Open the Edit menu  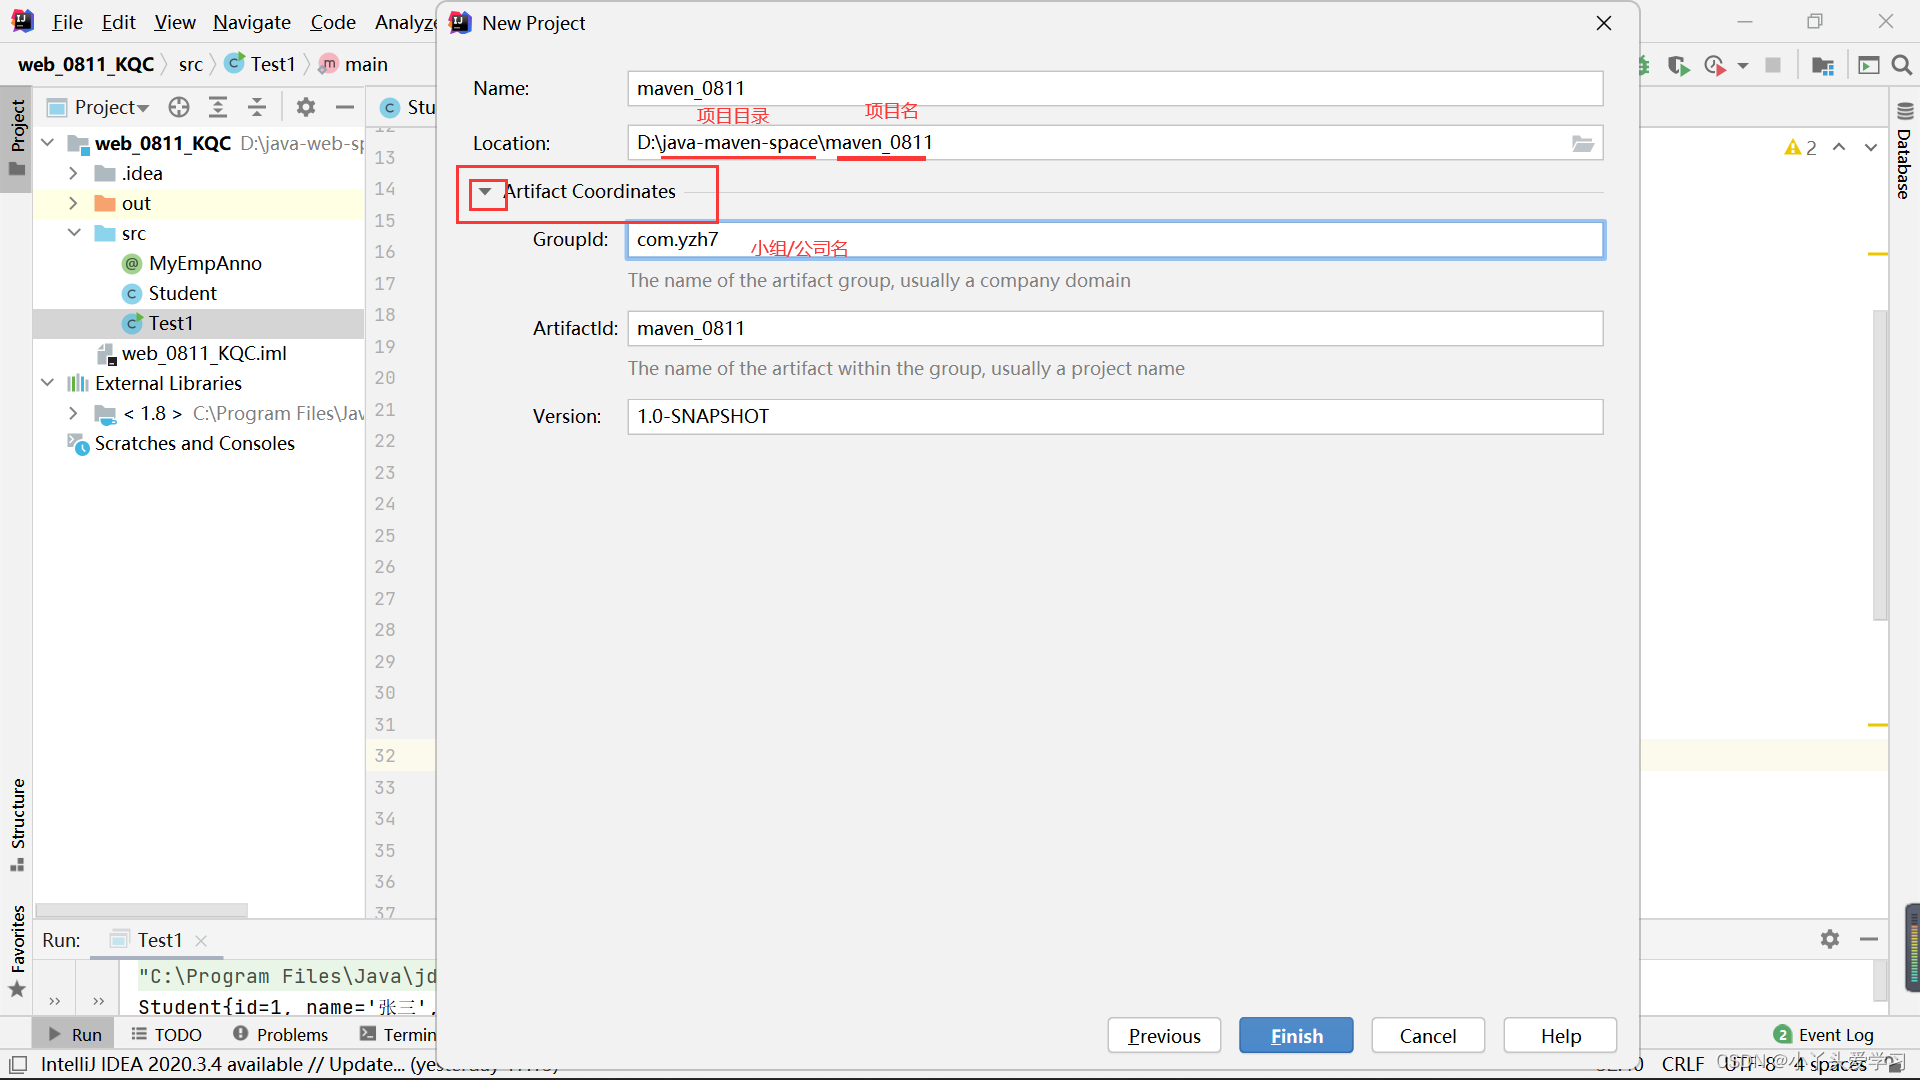point(118,22)
